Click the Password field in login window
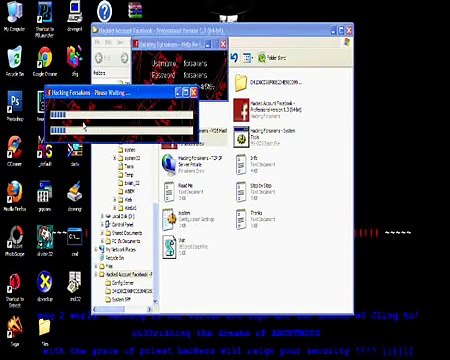 195,75
